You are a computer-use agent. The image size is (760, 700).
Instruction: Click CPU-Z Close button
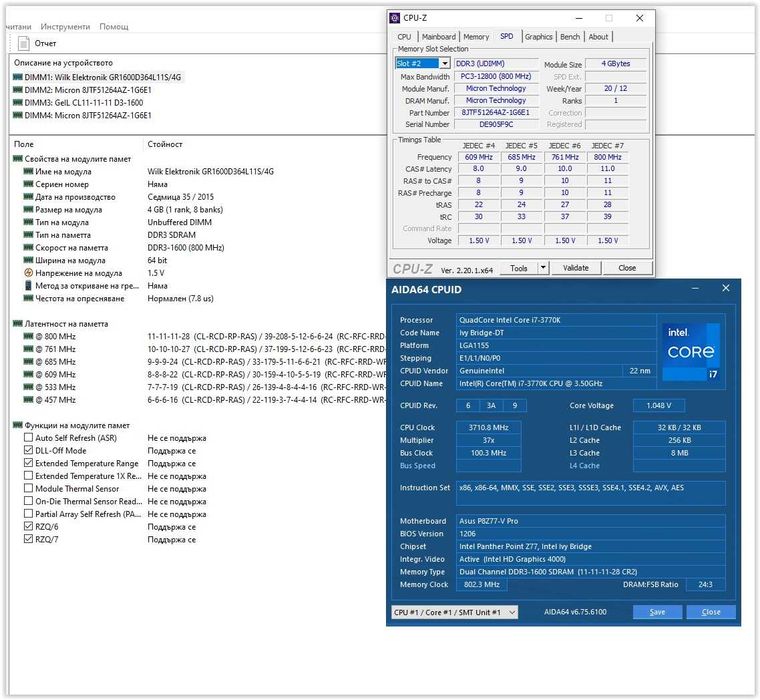627,268
